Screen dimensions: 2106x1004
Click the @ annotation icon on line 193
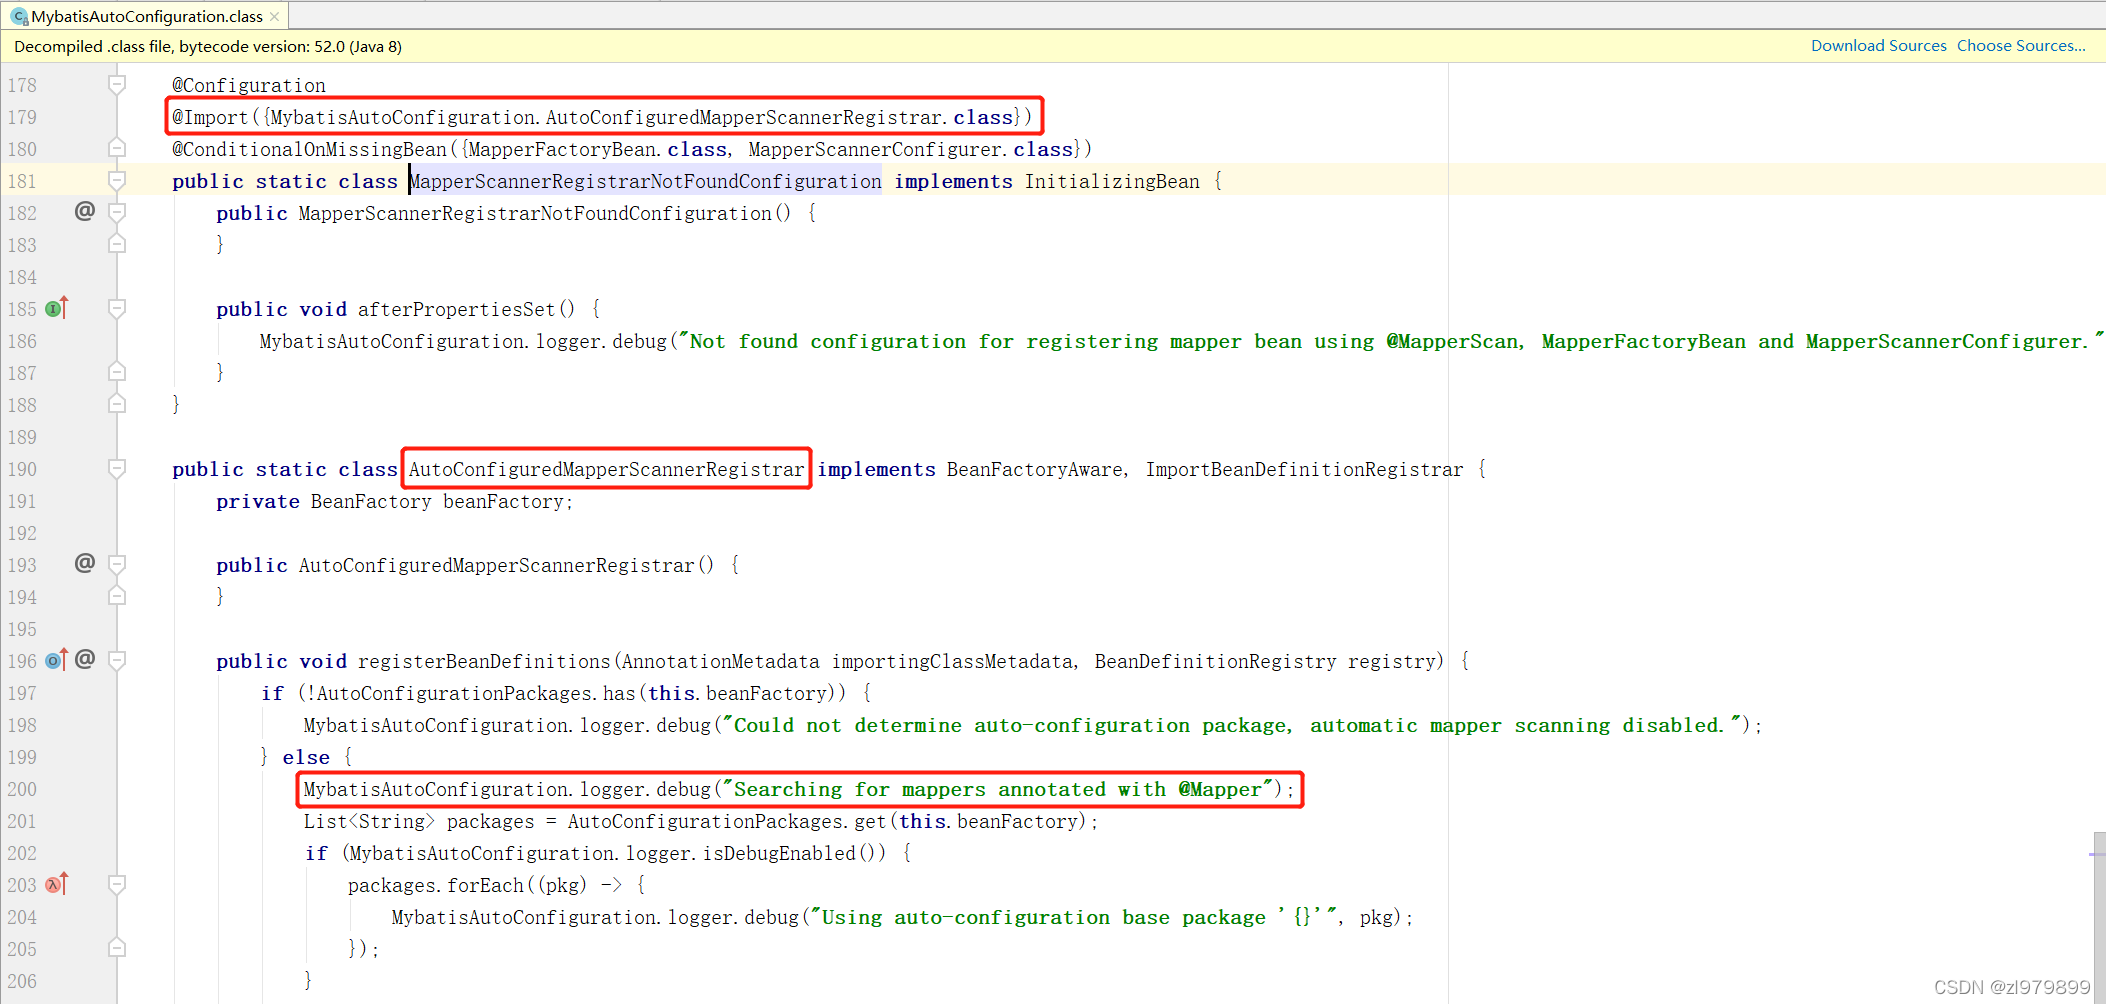(85, 563)
